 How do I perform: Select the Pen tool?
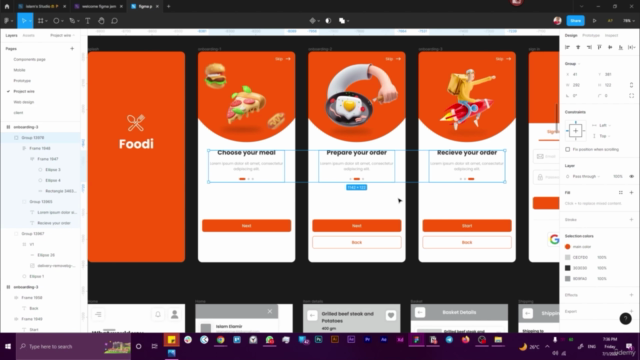(x=72, y=21)
